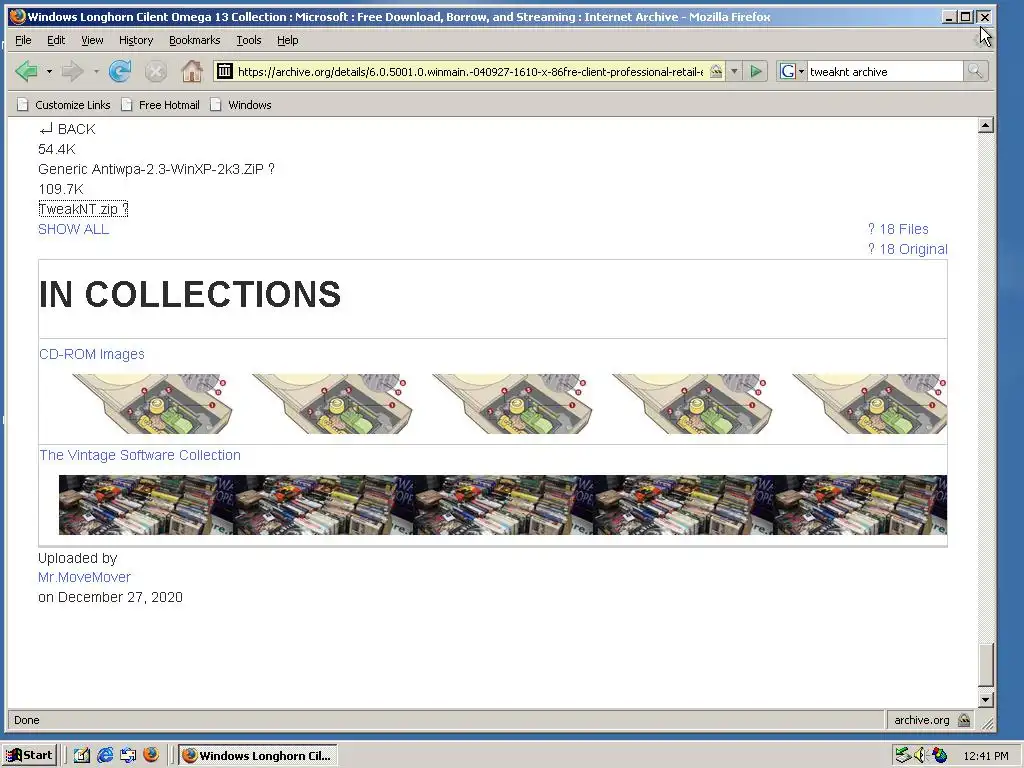Screen dimensions: 1024x768
Task: Click the Safely Remove Hardware tray icon
Action: click(x=903, y=756)
